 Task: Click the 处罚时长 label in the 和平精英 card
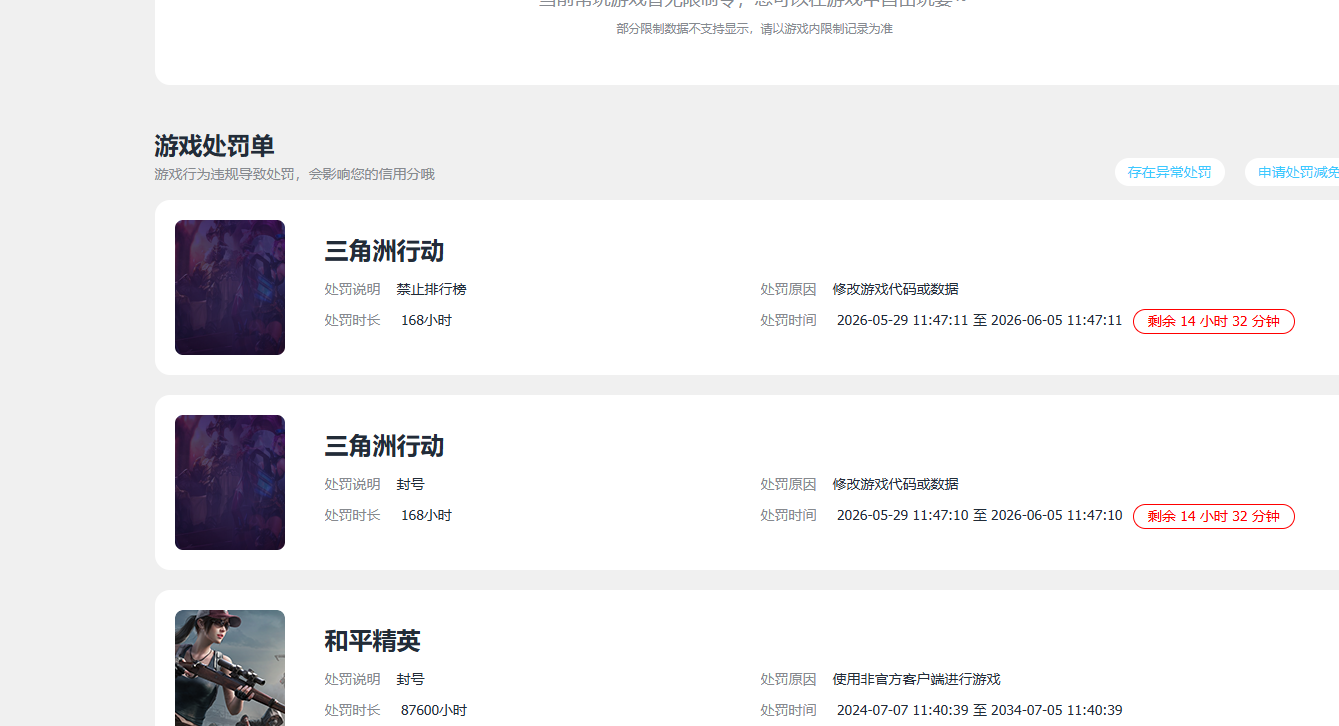(x=352, y=710)
